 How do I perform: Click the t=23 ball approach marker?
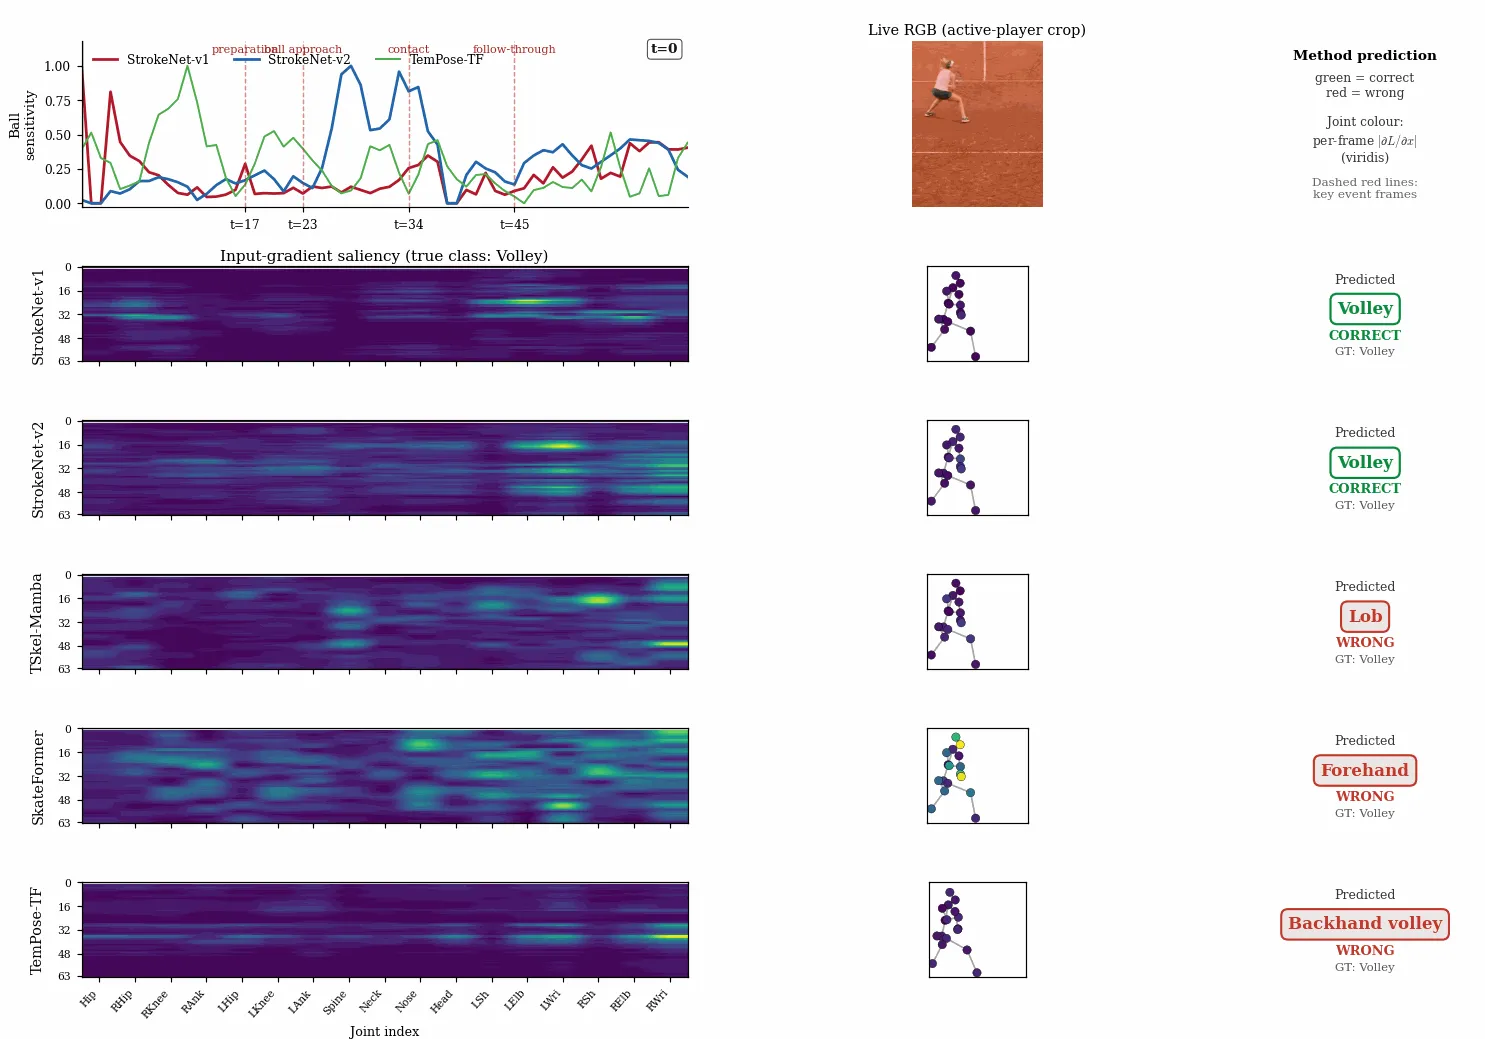303,225
